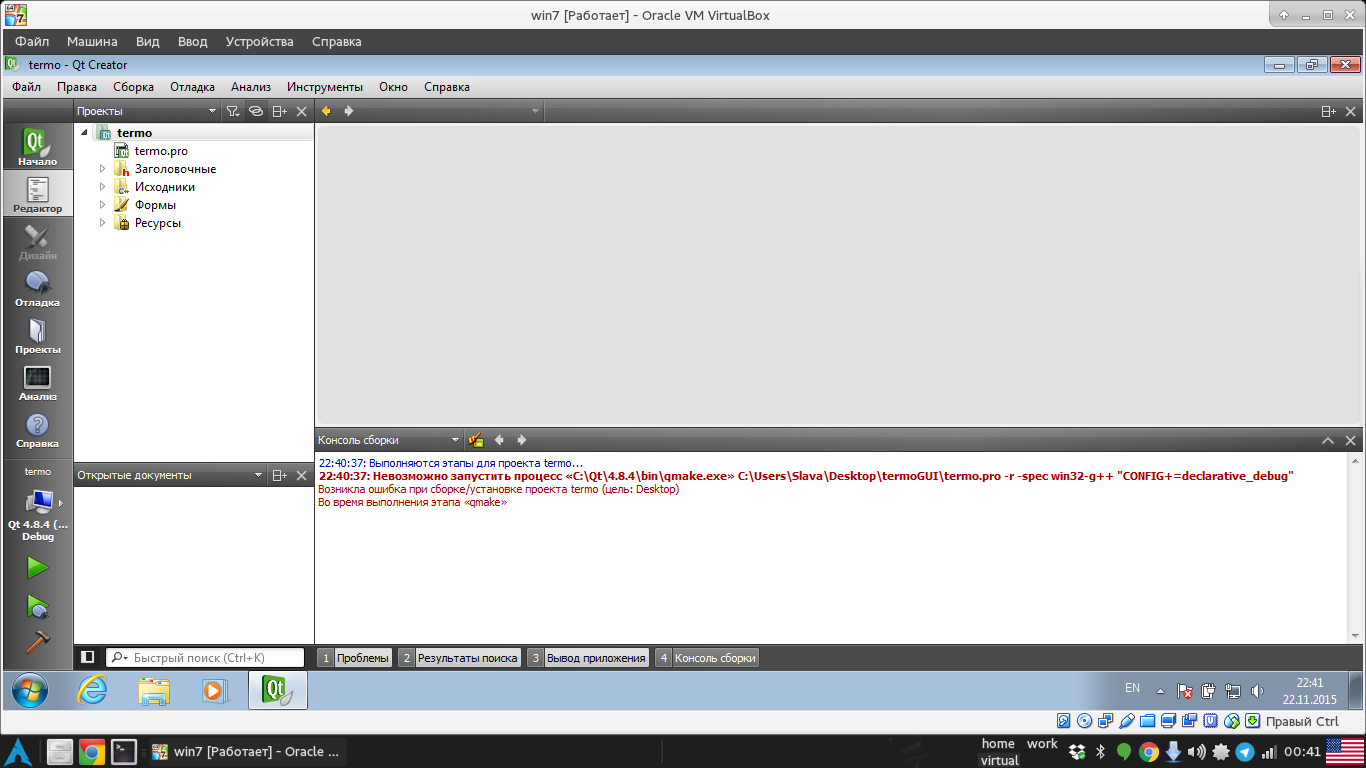The image size is (1366, 768).
Task: Click the hammer Build Project button
Action: click(x=37, y=641)
